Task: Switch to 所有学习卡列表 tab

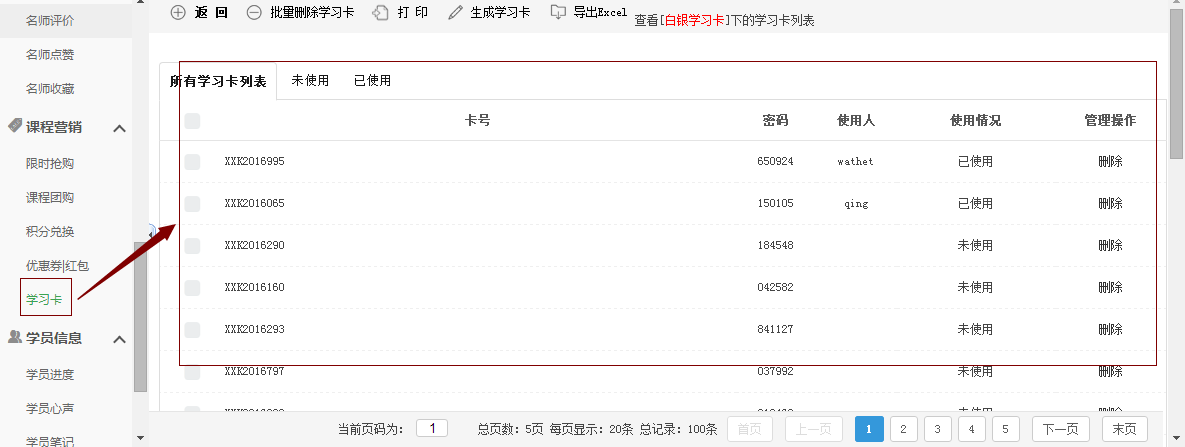Action: pyautogui.click(x=218, y=82)
